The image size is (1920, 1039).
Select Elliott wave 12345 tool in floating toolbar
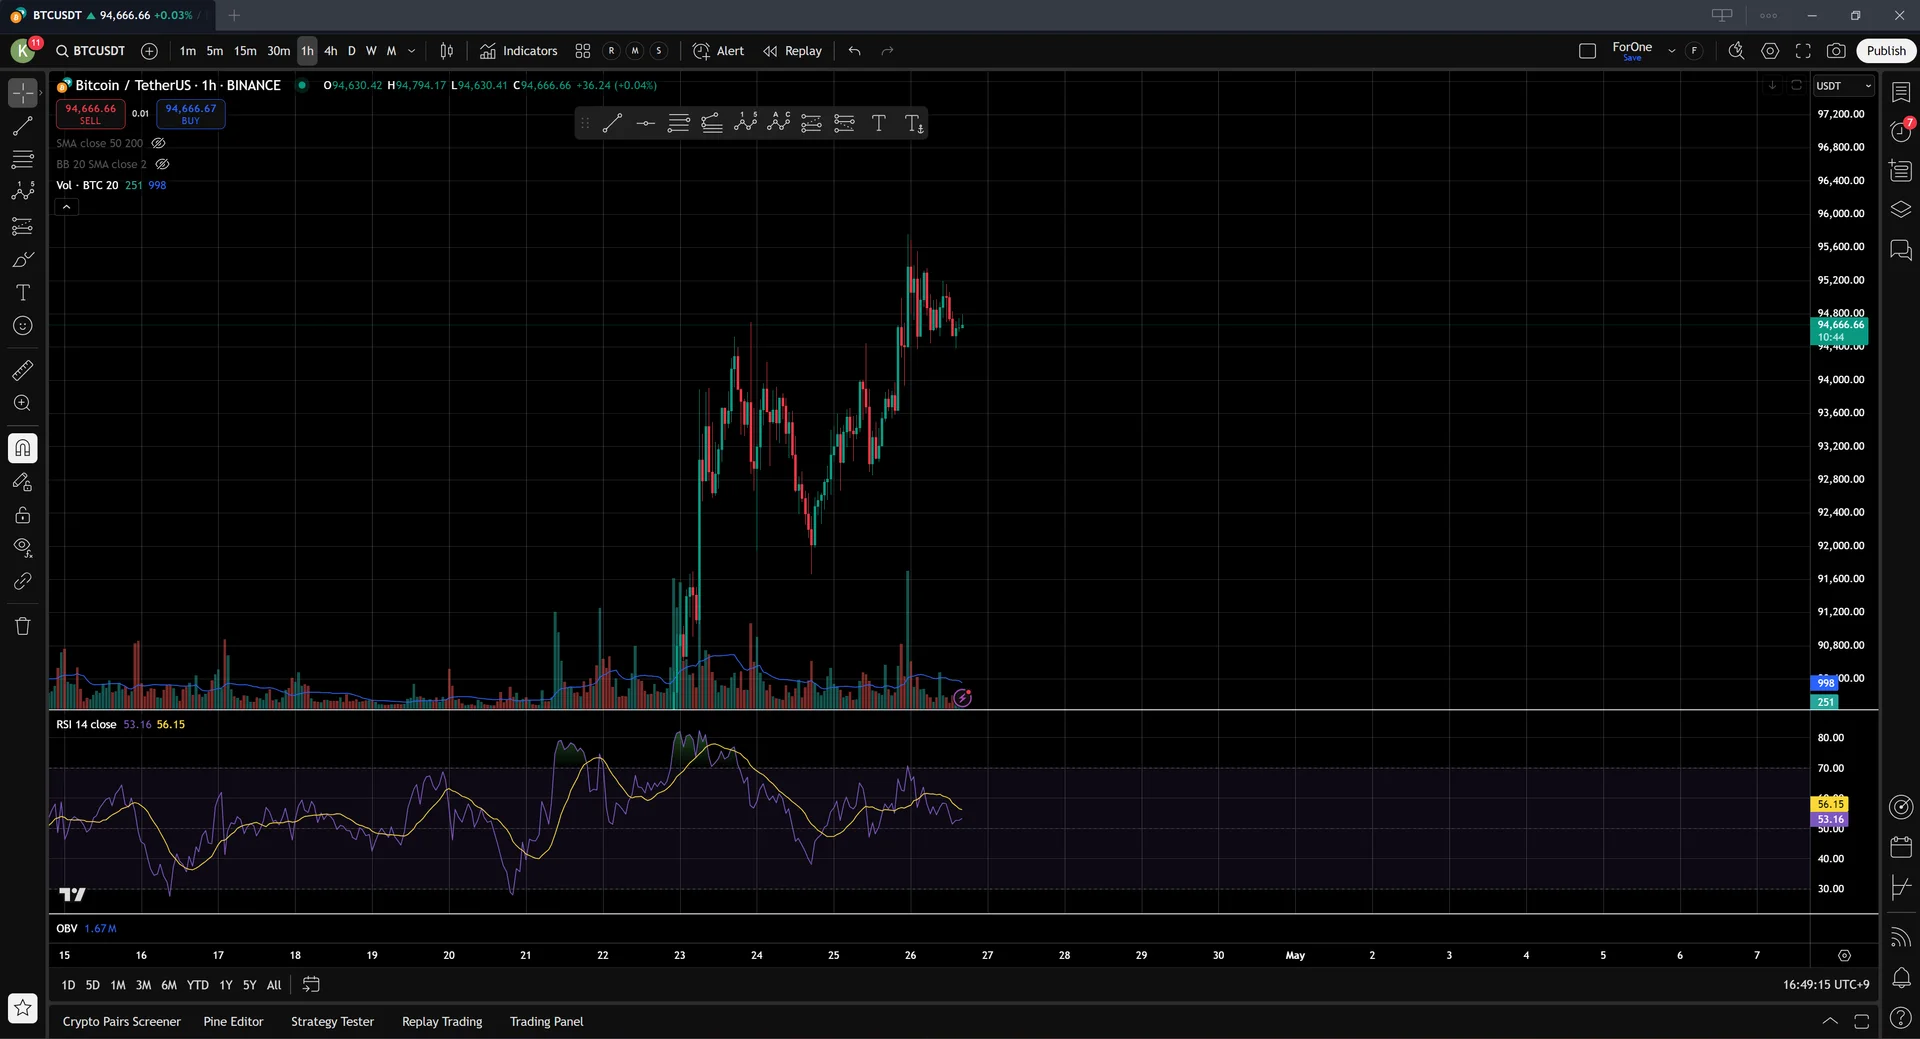(745, 123)
